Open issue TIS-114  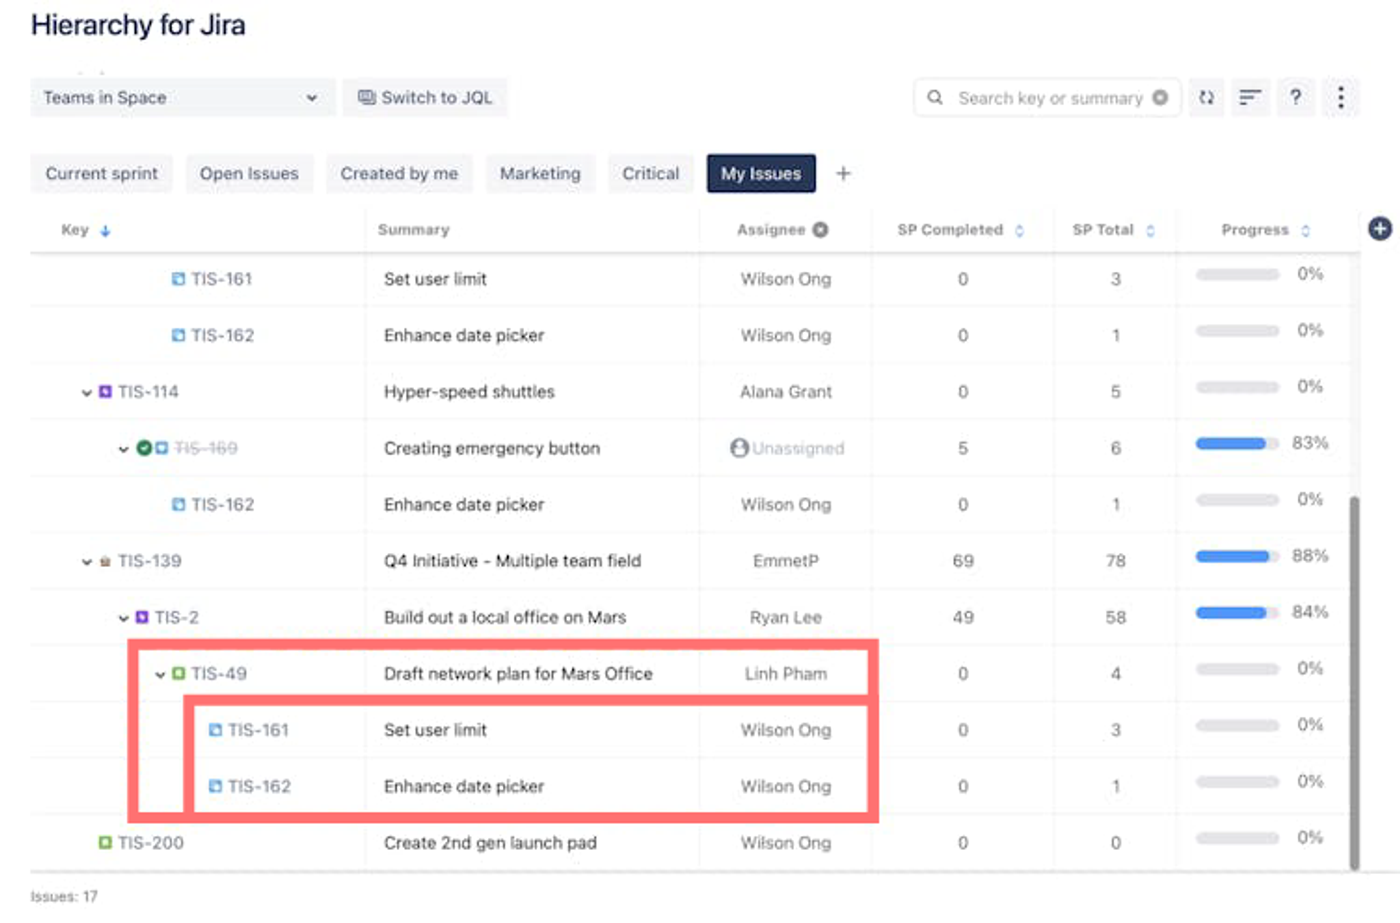[x=148, y=392]
